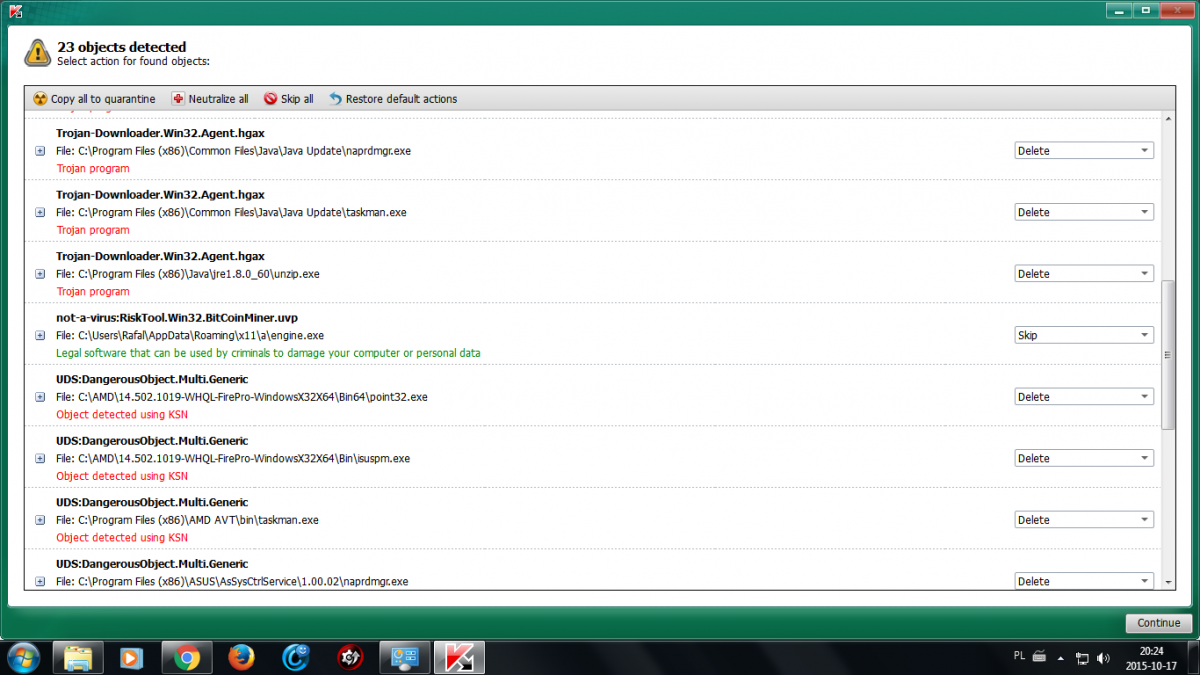The image size is (1200, 675).
Task: Click the Continue button
Action: (1159, 623)
